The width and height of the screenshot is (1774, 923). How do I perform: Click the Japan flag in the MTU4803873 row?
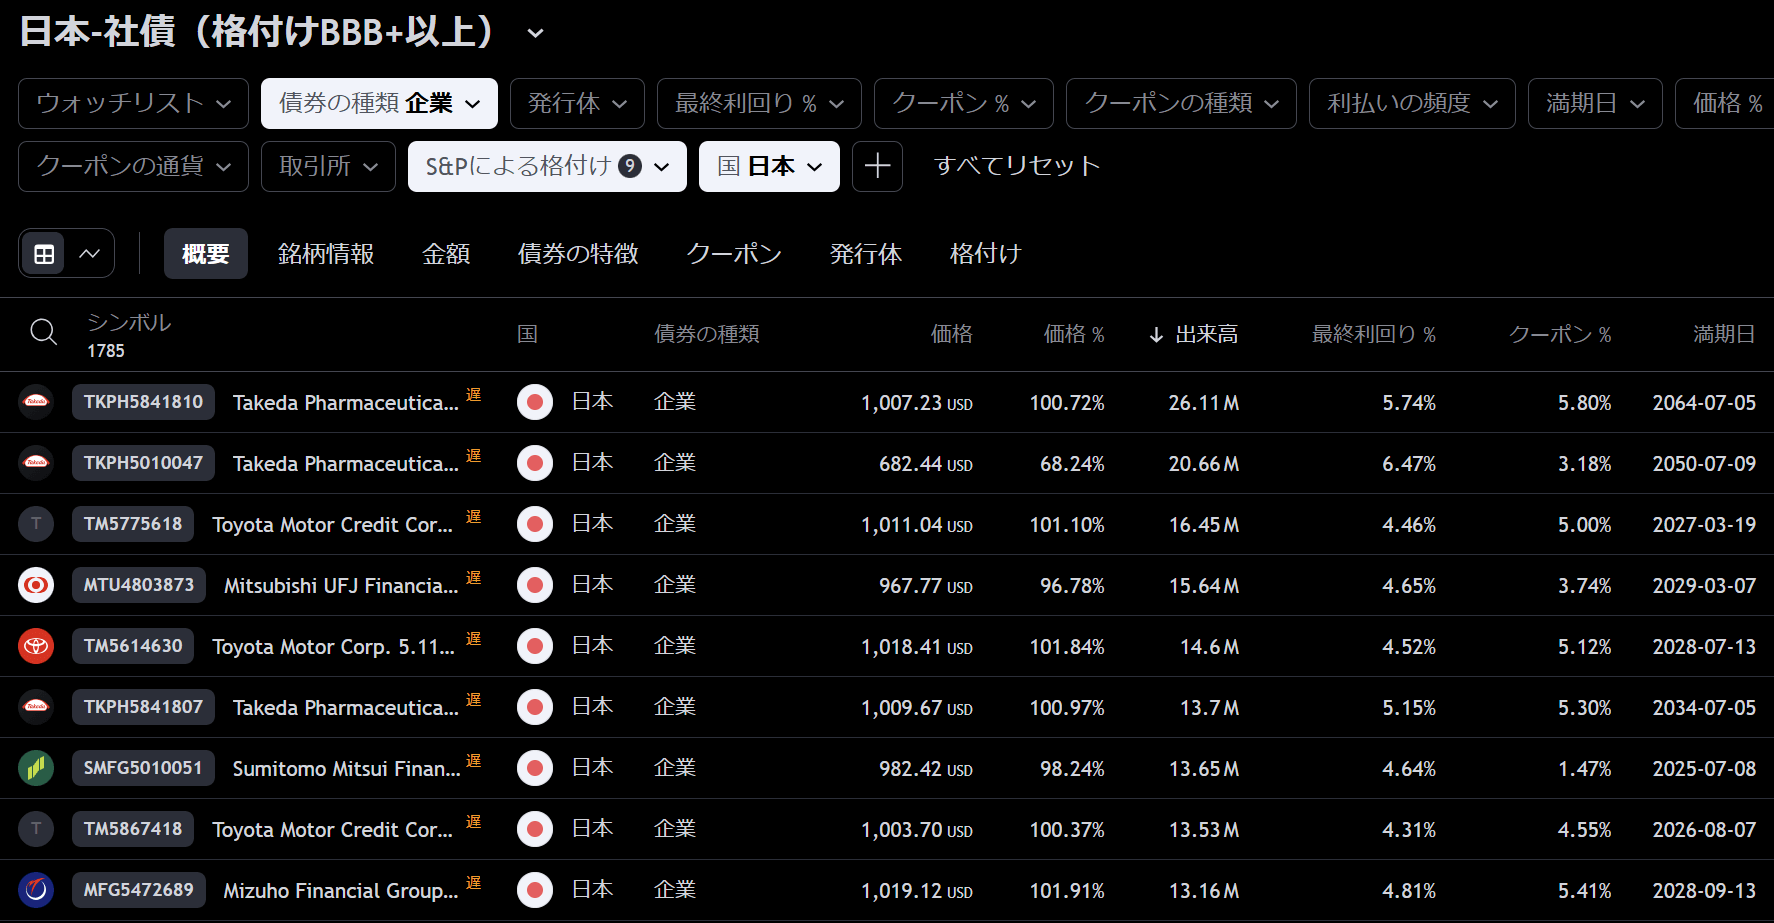[x=535, y=585]
